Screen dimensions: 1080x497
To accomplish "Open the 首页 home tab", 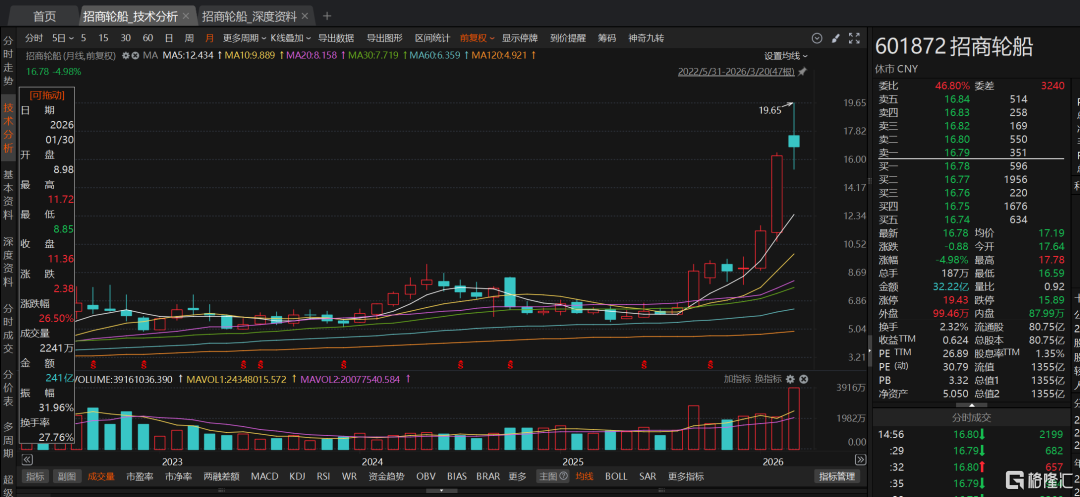I will 45,16.
